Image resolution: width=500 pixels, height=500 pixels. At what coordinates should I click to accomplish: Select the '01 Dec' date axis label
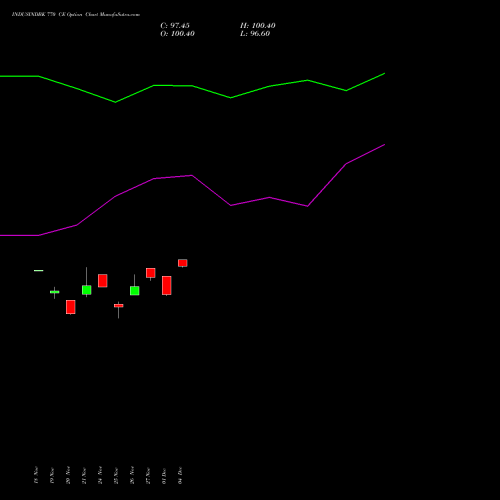point(164,475)
